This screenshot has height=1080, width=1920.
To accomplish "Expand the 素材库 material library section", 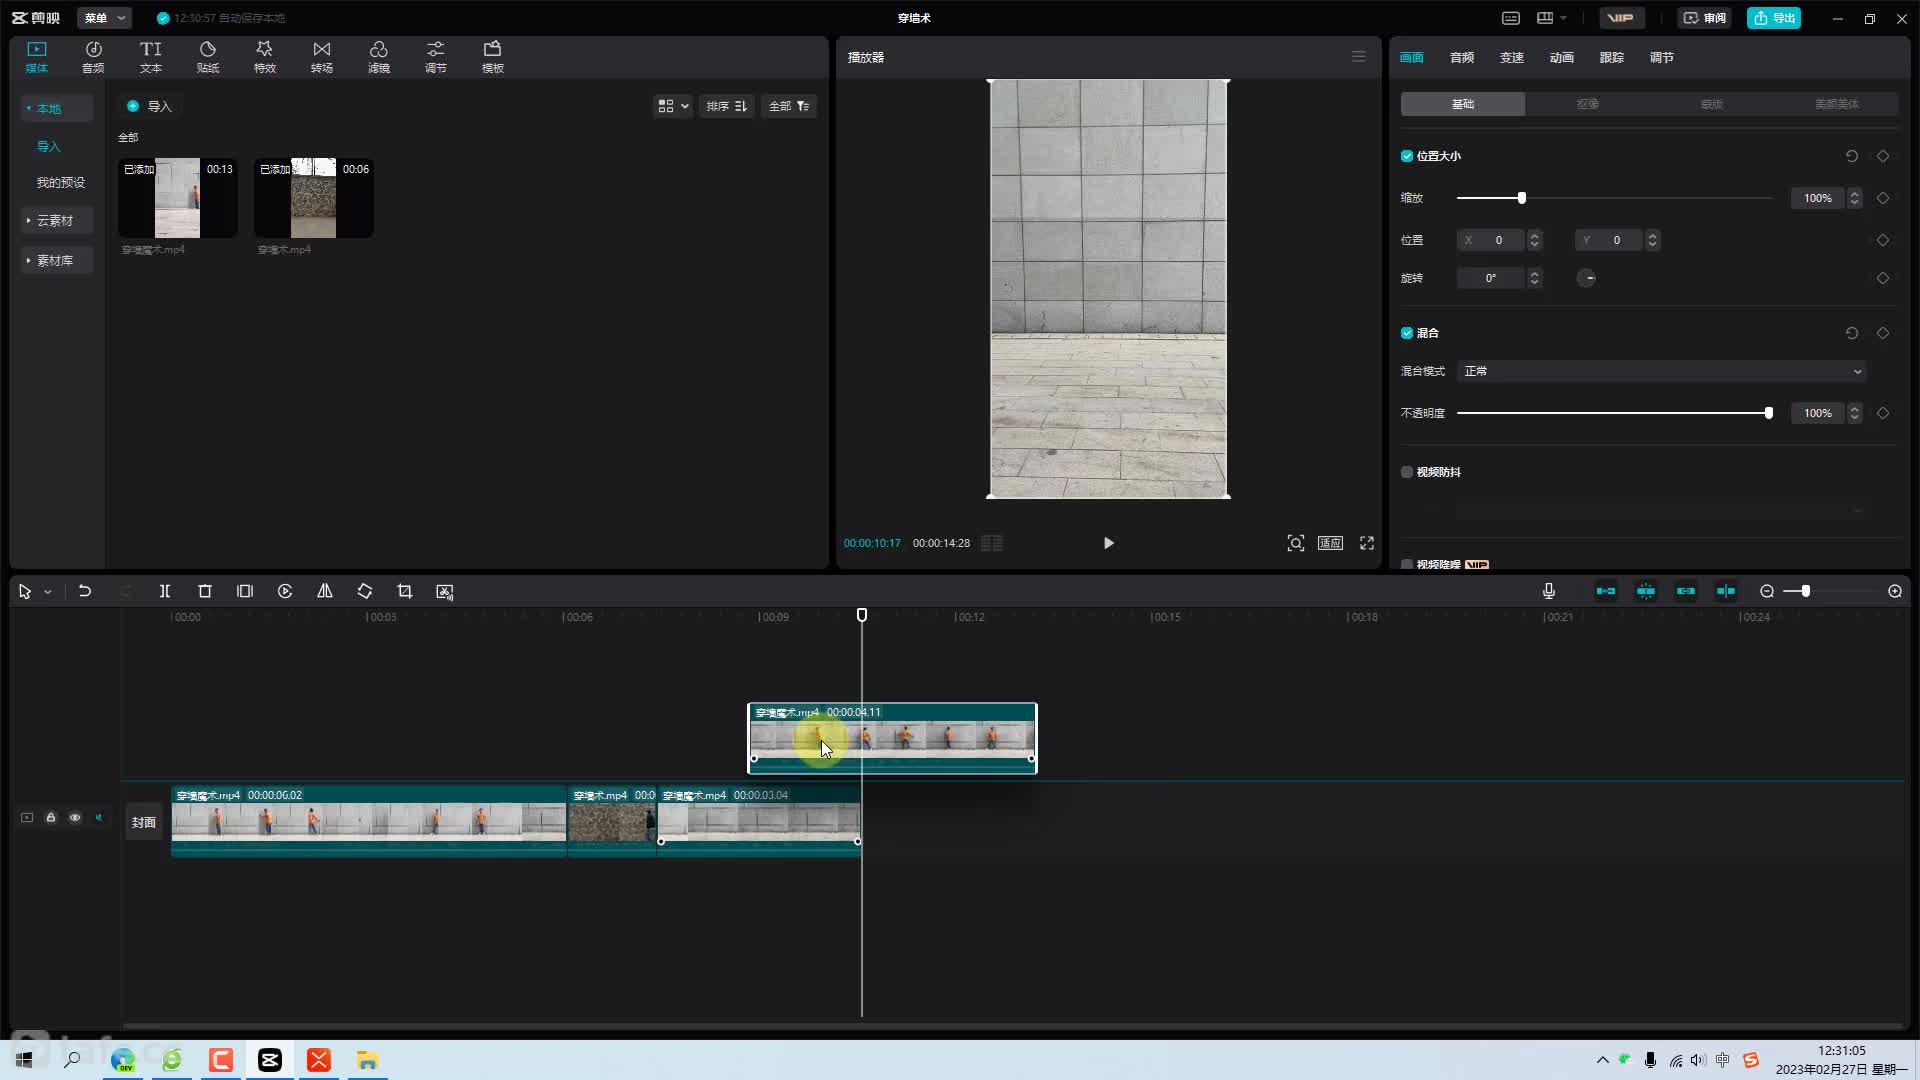I will 57,260.
